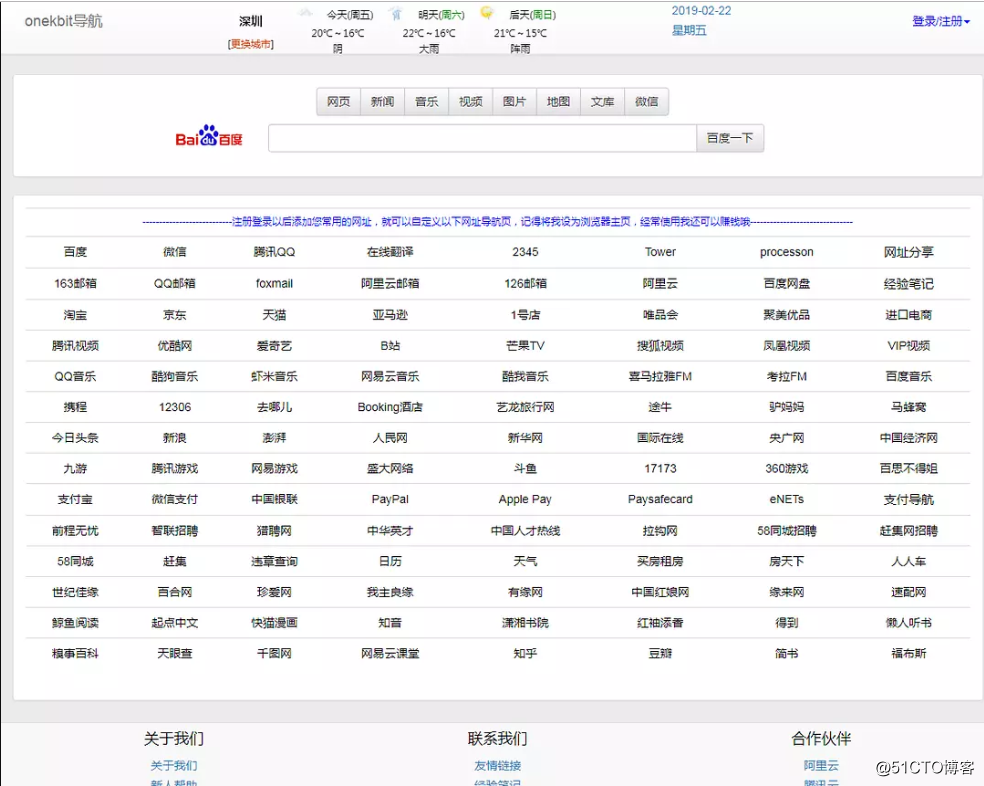Open the 17173 link
The image size is (984, 786).
click(660, 468)
